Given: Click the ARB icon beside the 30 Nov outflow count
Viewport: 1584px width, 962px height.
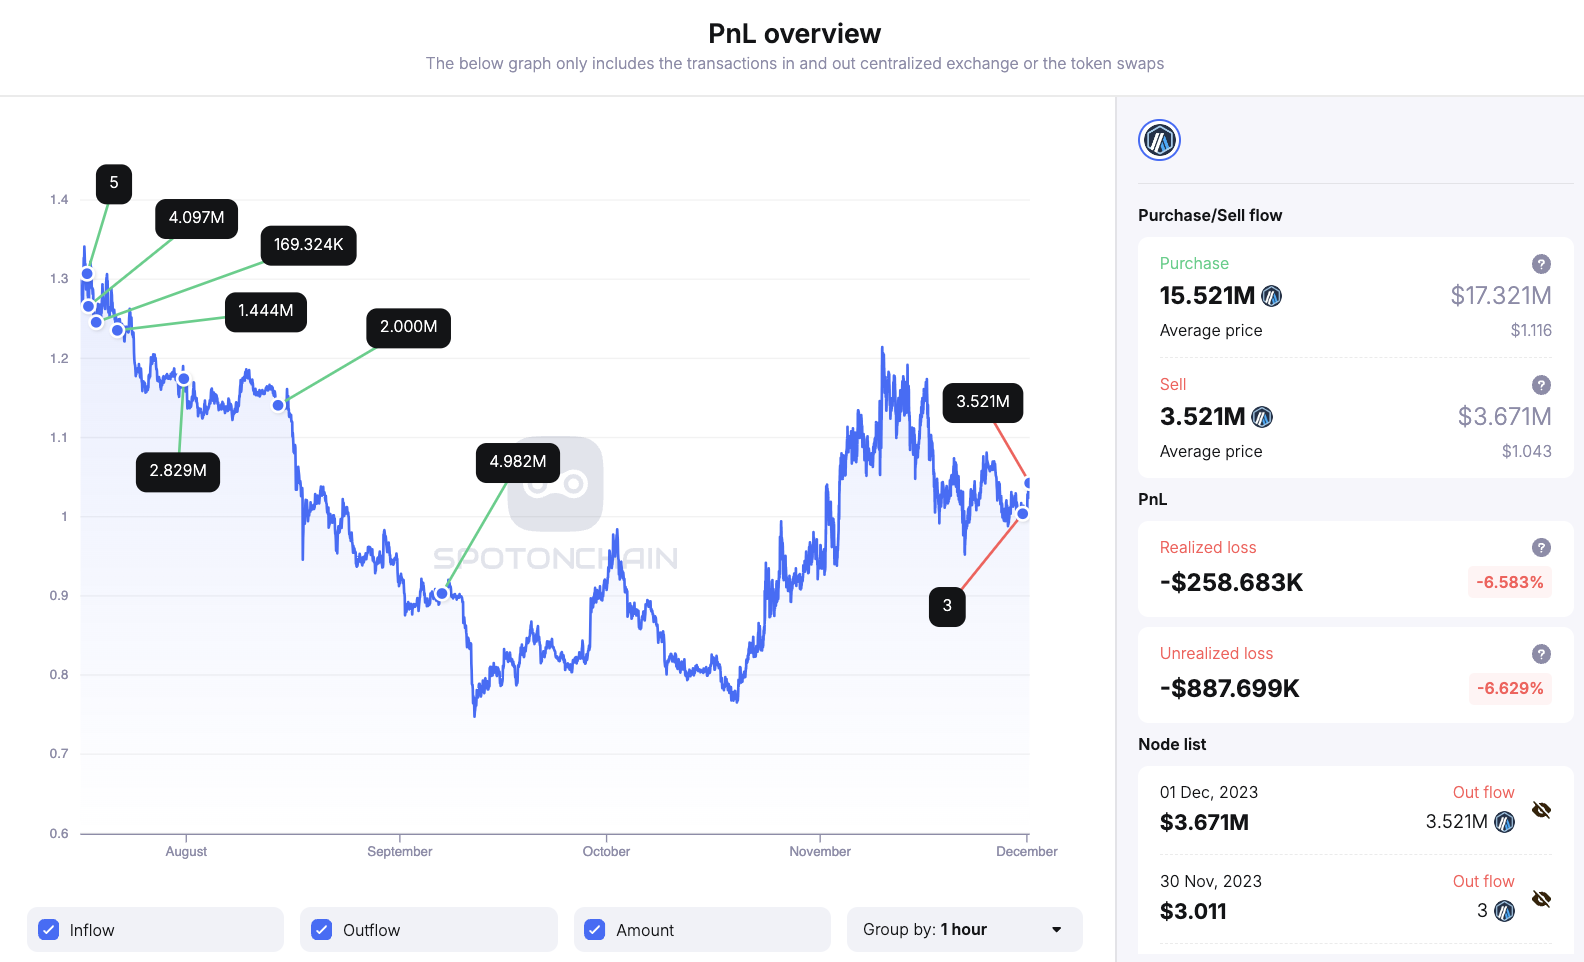Looking at the screenshot, I should click(x=1505, y=911).
